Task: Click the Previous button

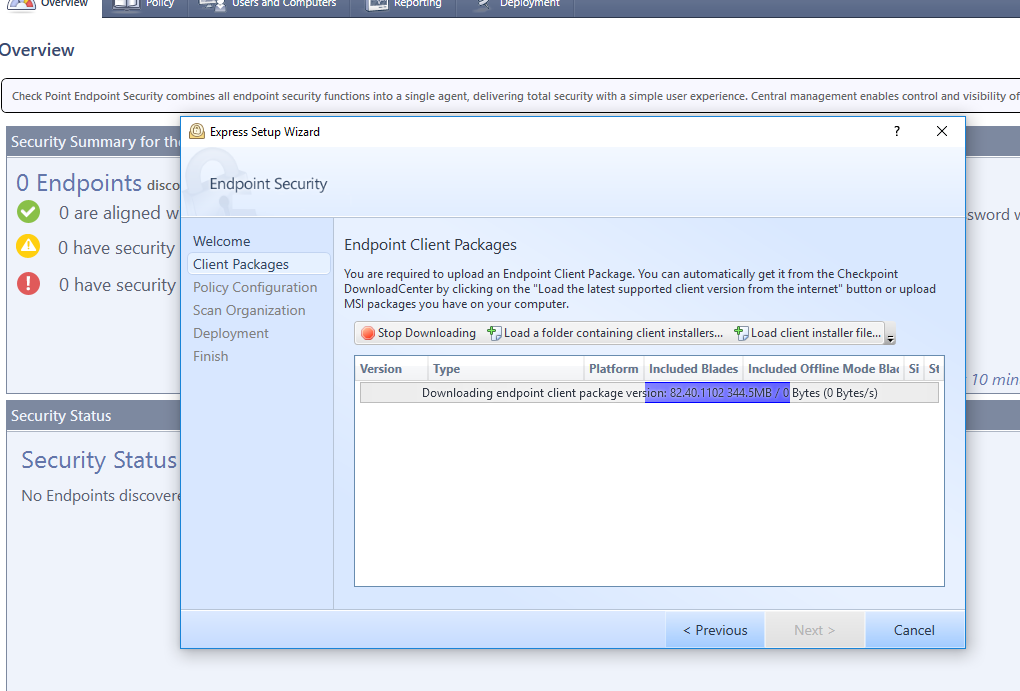Action: click(714, 630)
